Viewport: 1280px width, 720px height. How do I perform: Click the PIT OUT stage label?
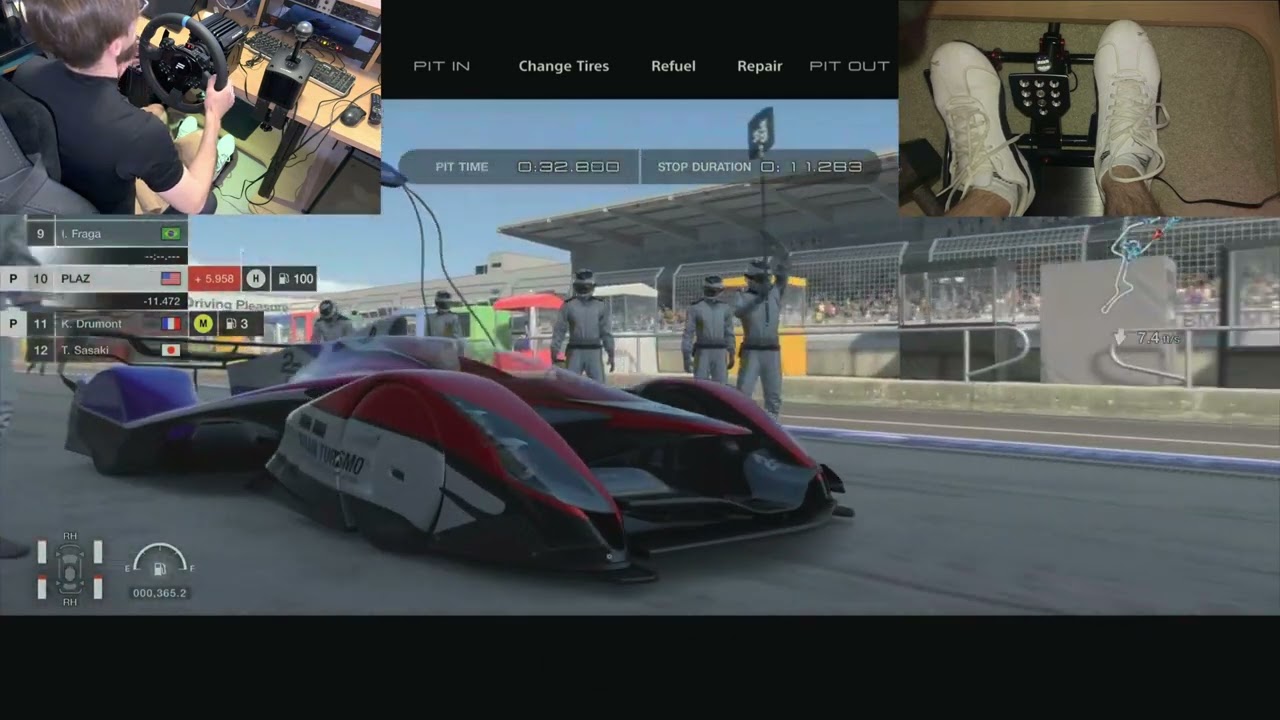point(849,66)
